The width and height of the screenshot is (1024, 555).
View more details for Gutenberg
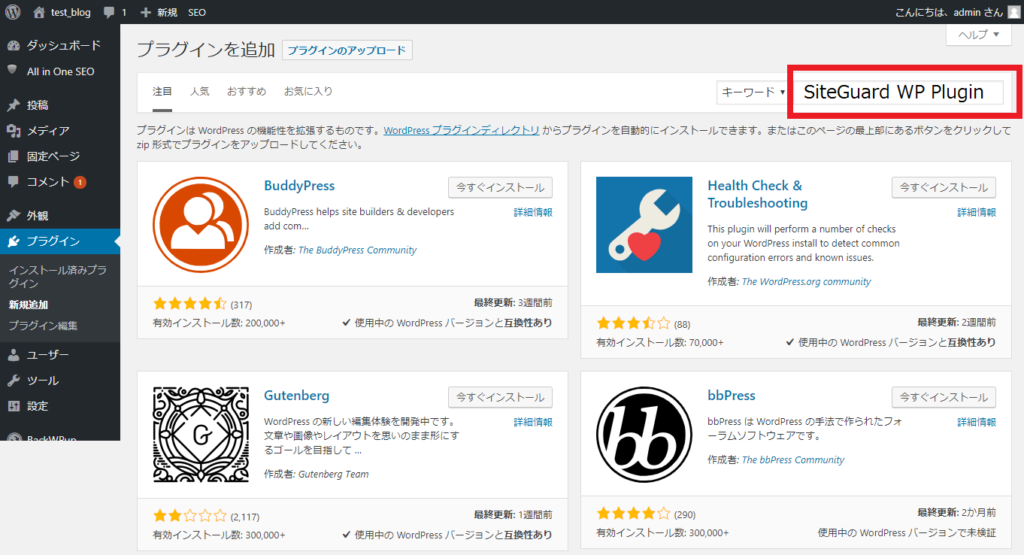click(x=532, y=422)
